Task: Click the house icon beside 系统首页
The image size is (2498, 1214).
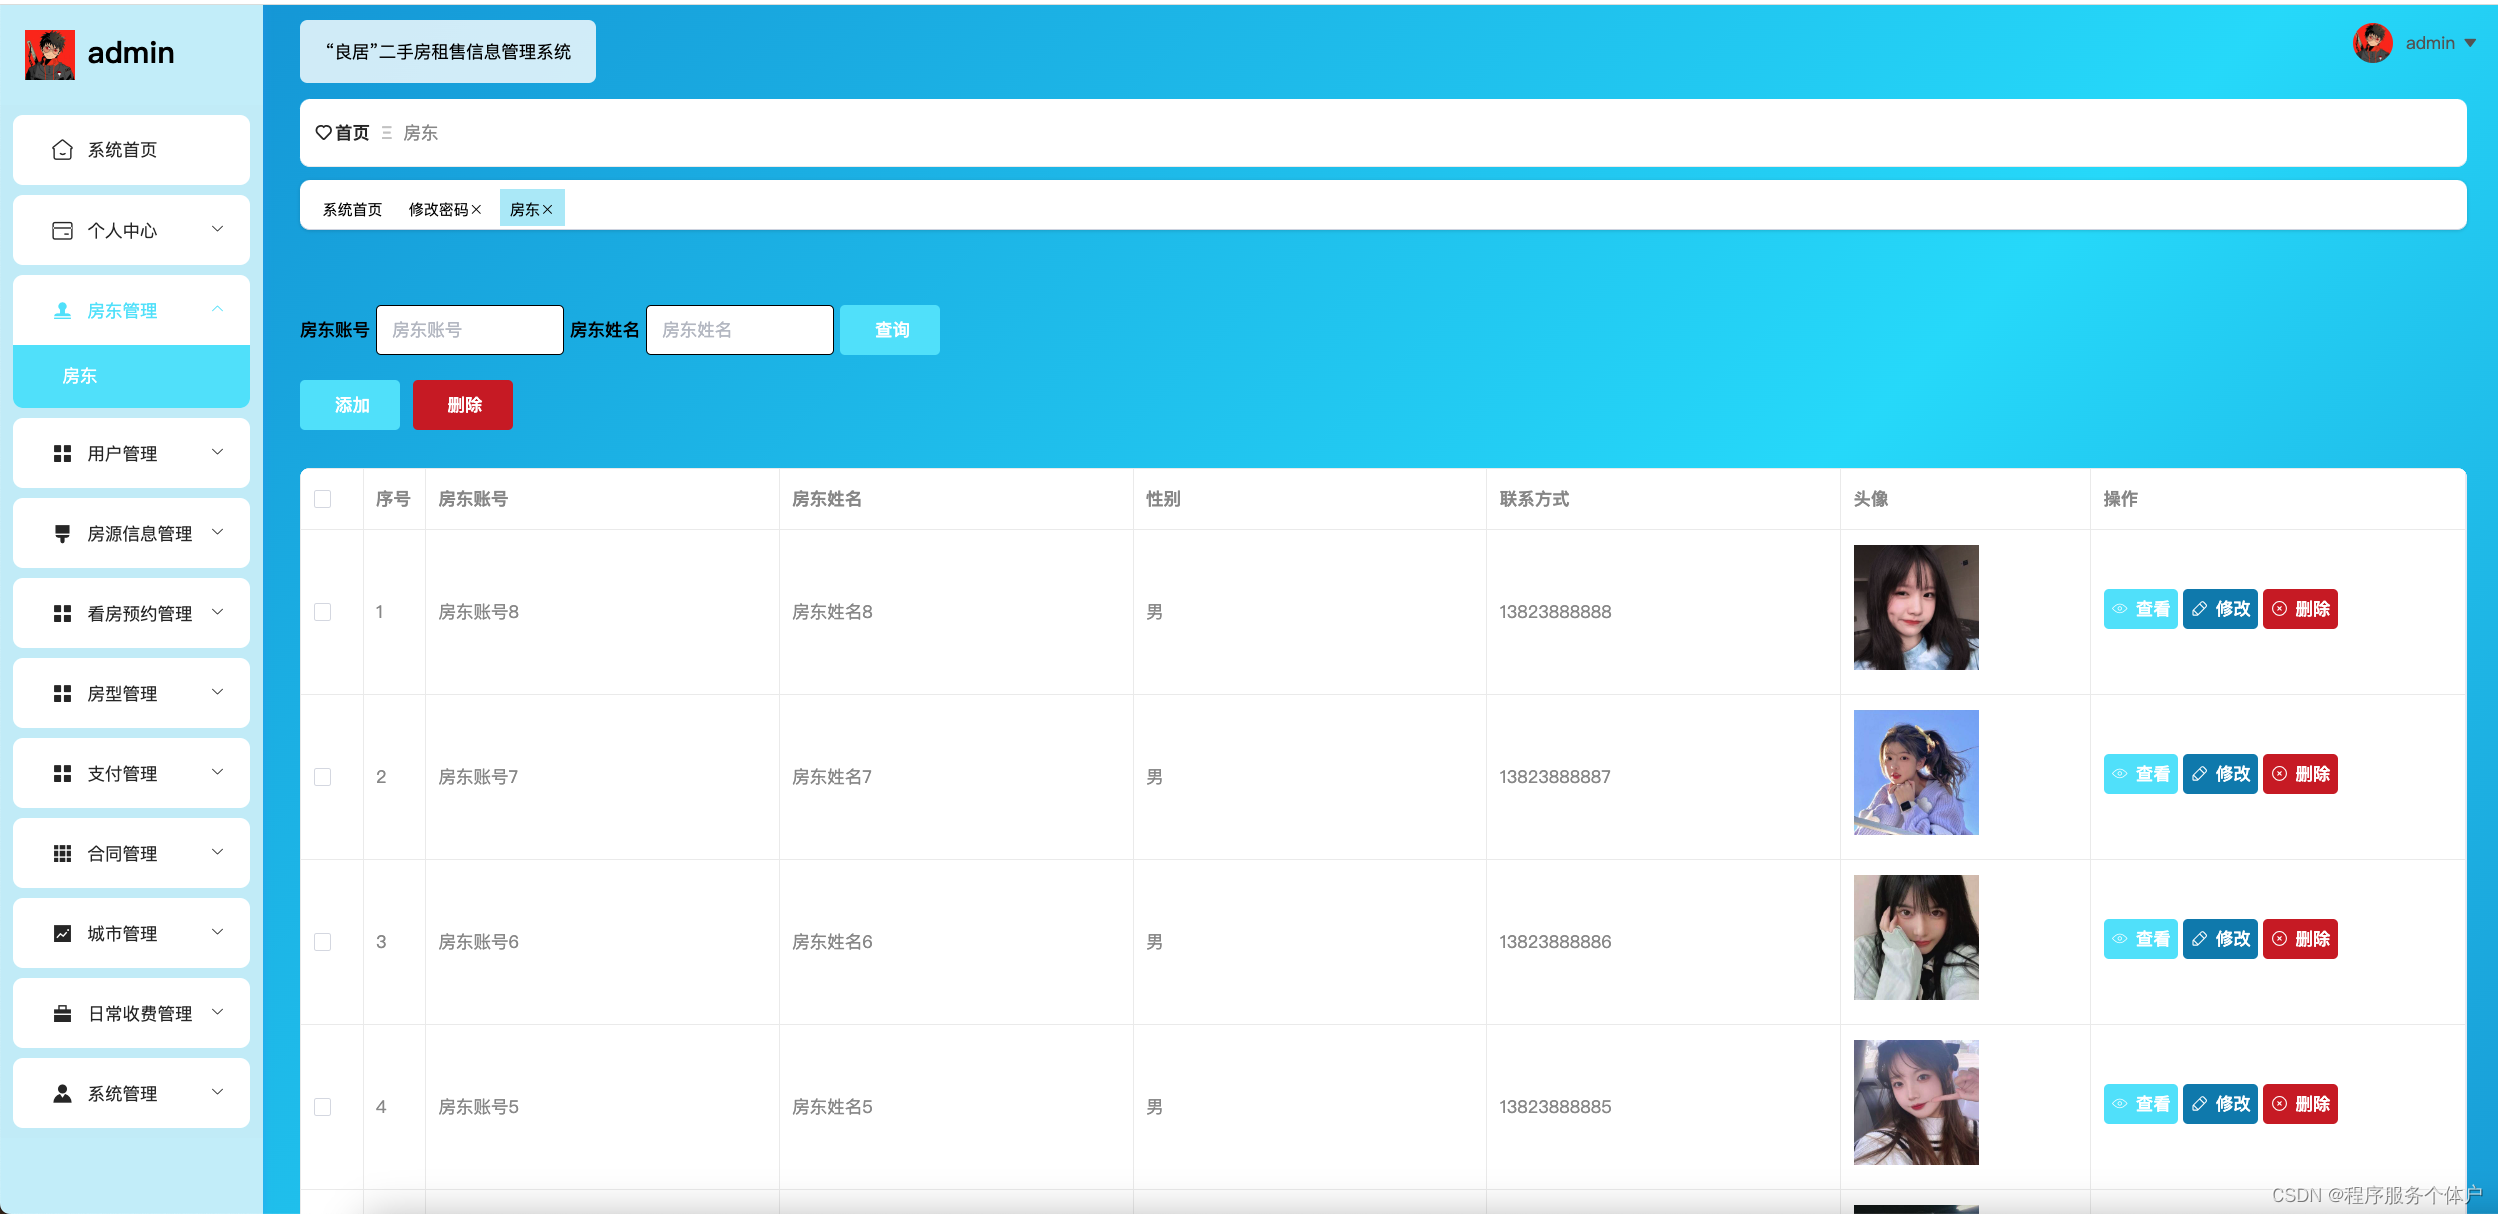Action: click(62, 150)
